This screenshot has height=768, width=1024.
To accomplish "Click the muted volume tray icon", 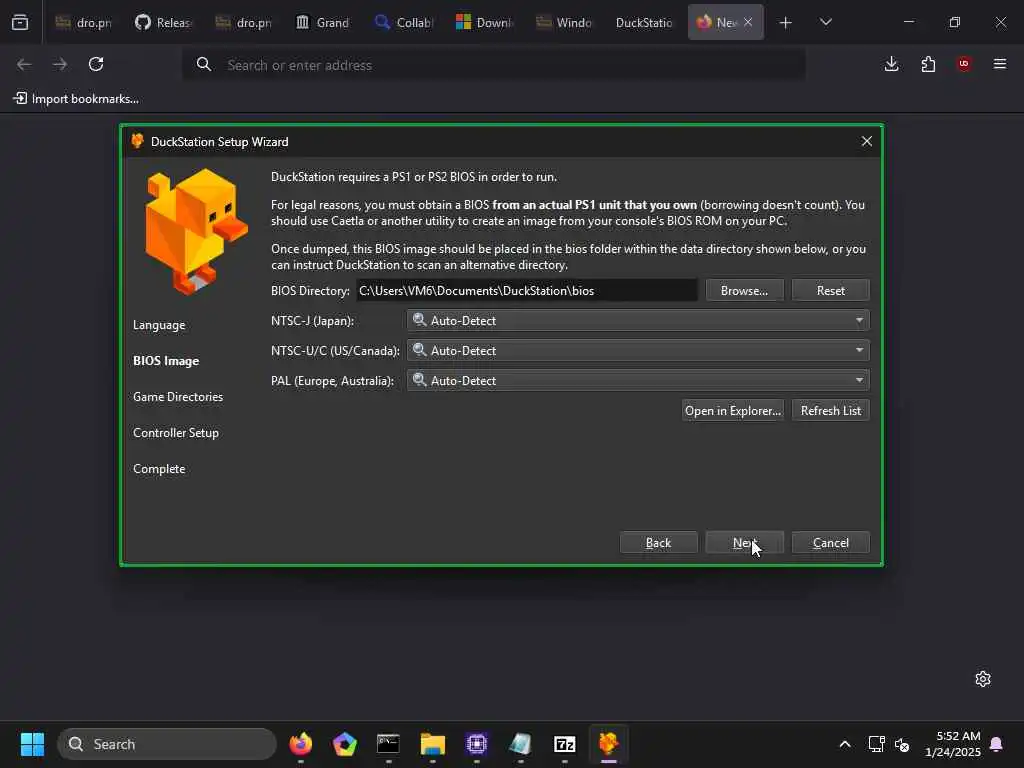I will coord(903,744).
